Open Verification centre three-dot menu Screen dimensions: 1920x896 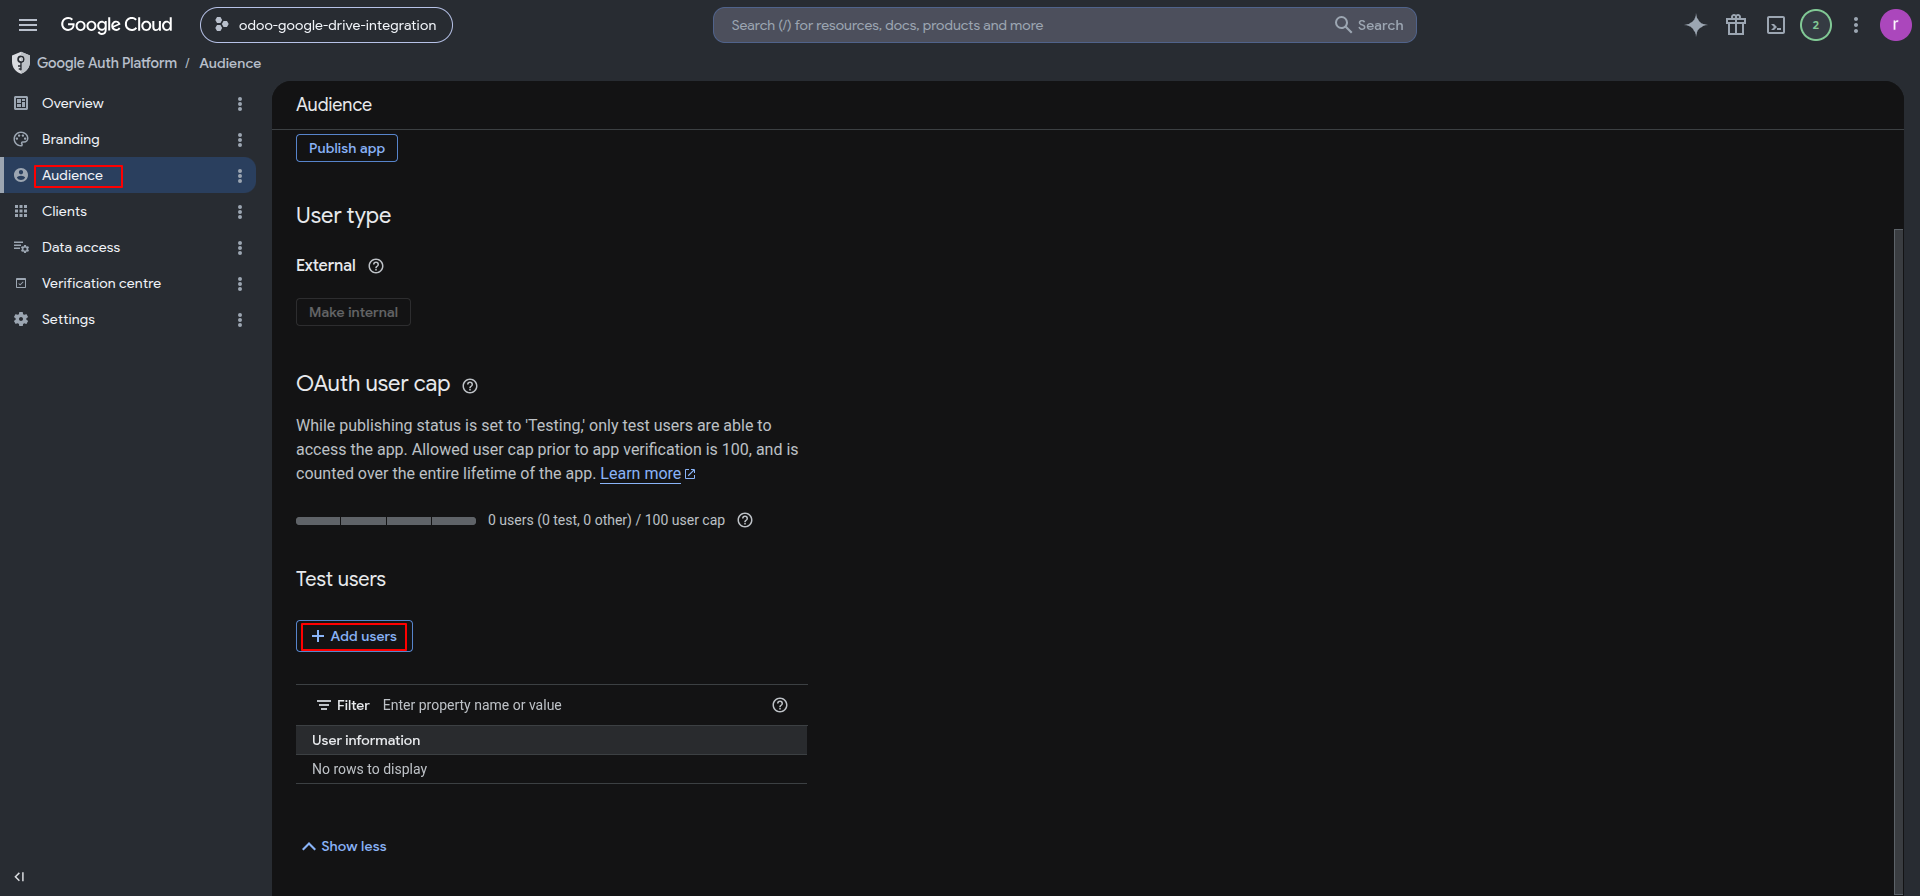pyautogui.click(x=240, y=283)
